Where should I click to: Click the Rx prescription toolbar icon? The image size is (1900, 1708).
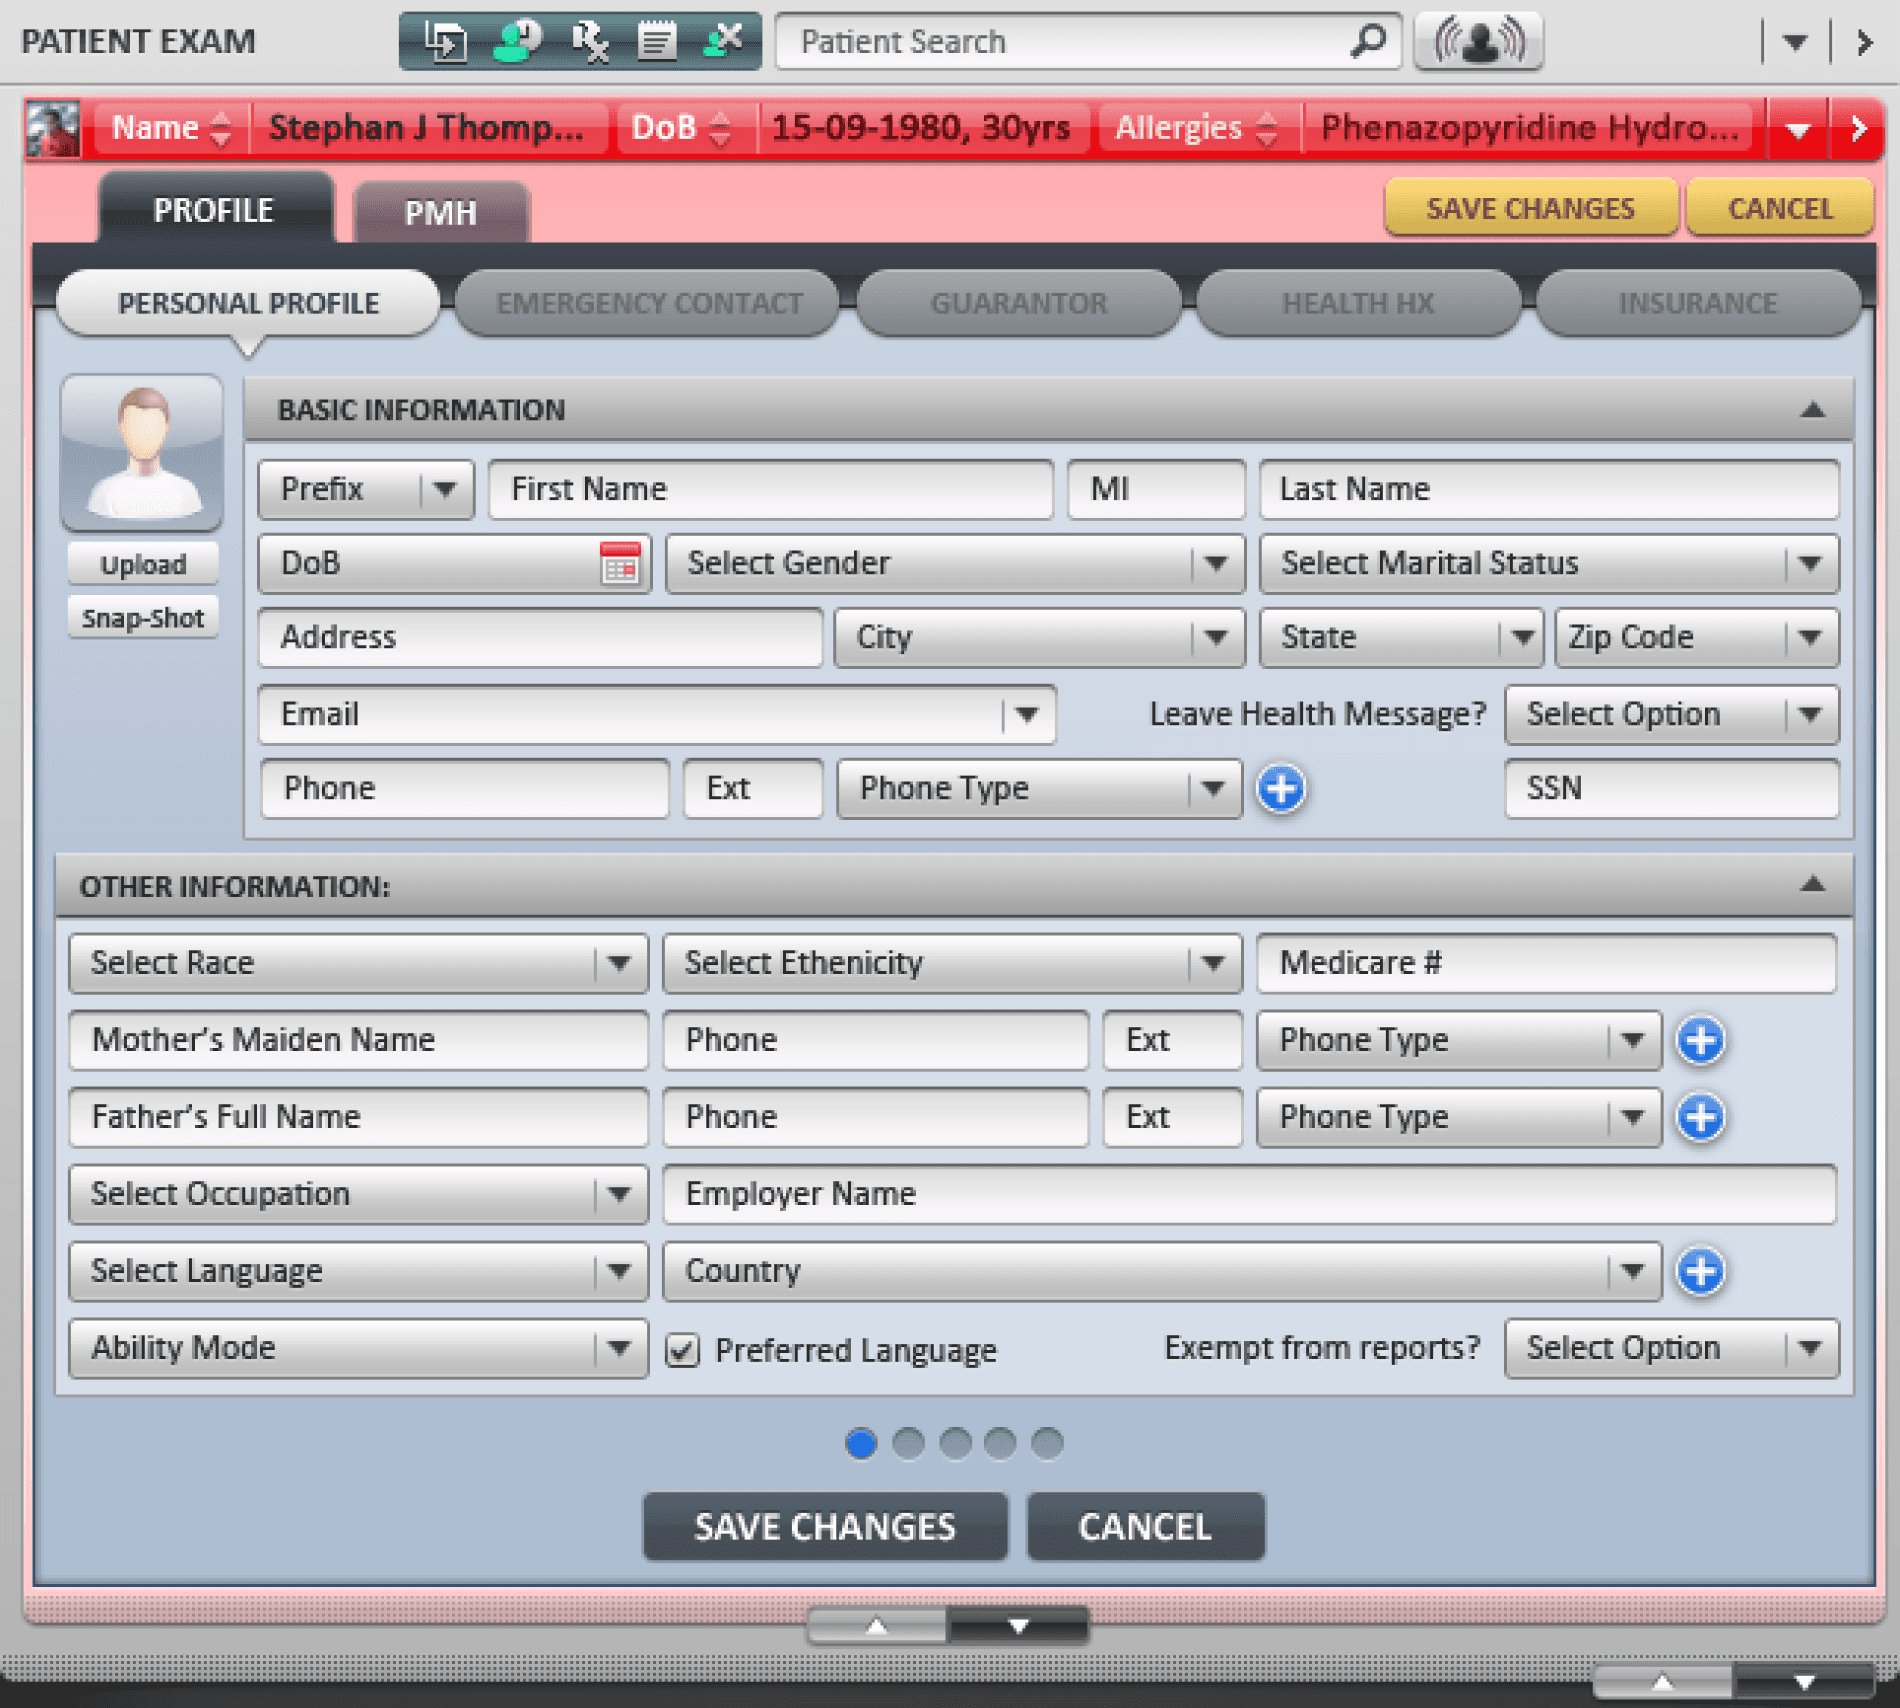point(590,40)
